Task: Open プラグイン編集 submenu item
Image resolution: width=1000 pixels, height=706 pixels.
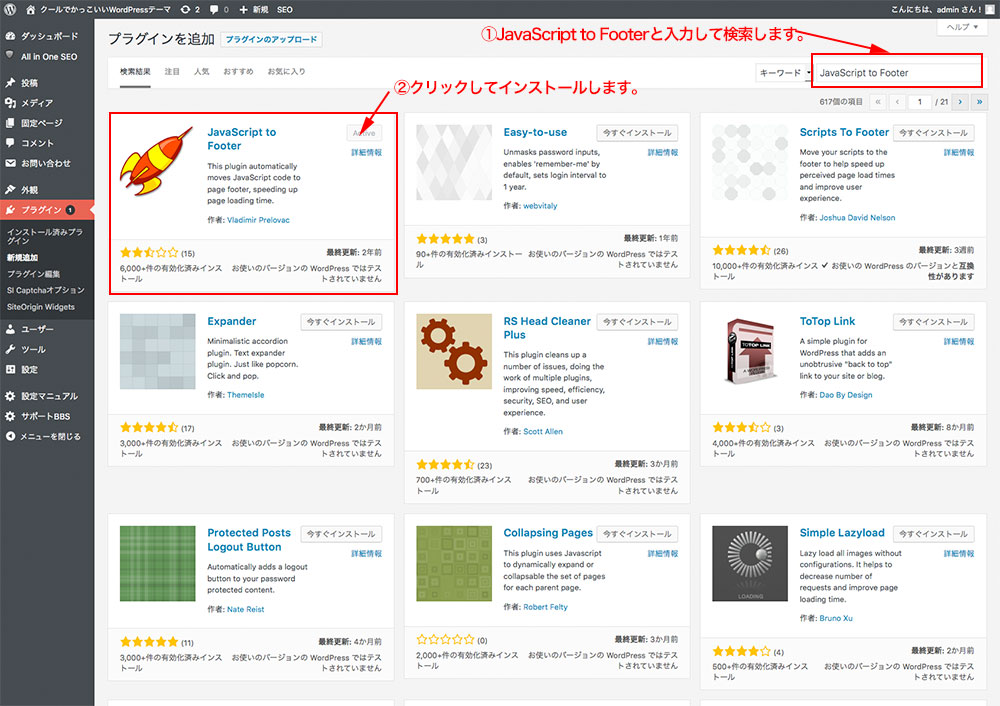Action: (x=33, y=274)
